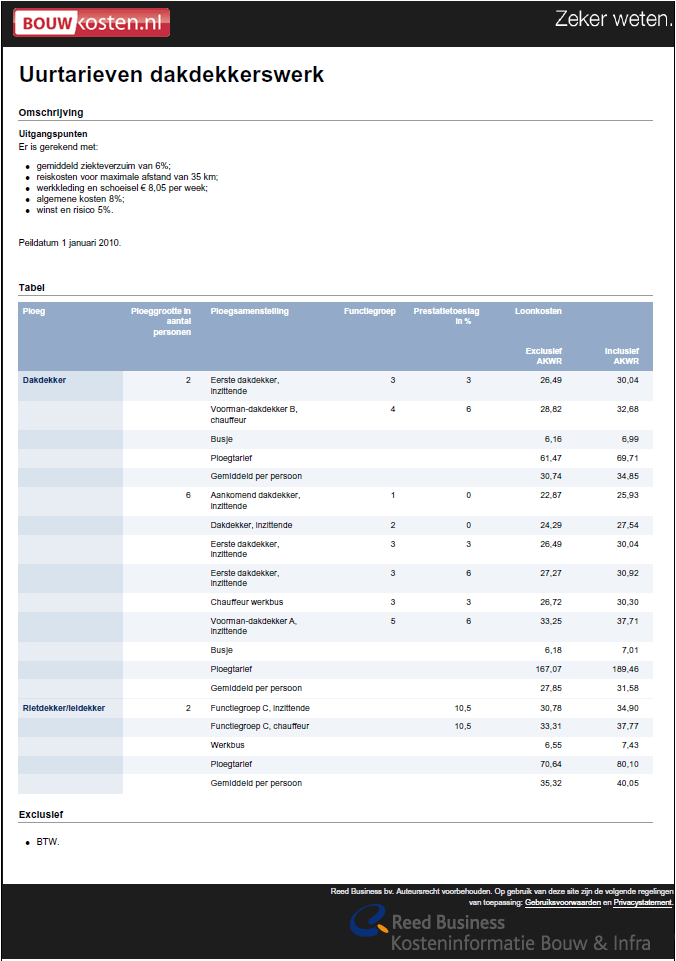Click the value 167,07
The image size is (676, 961).
click(549, 669)
